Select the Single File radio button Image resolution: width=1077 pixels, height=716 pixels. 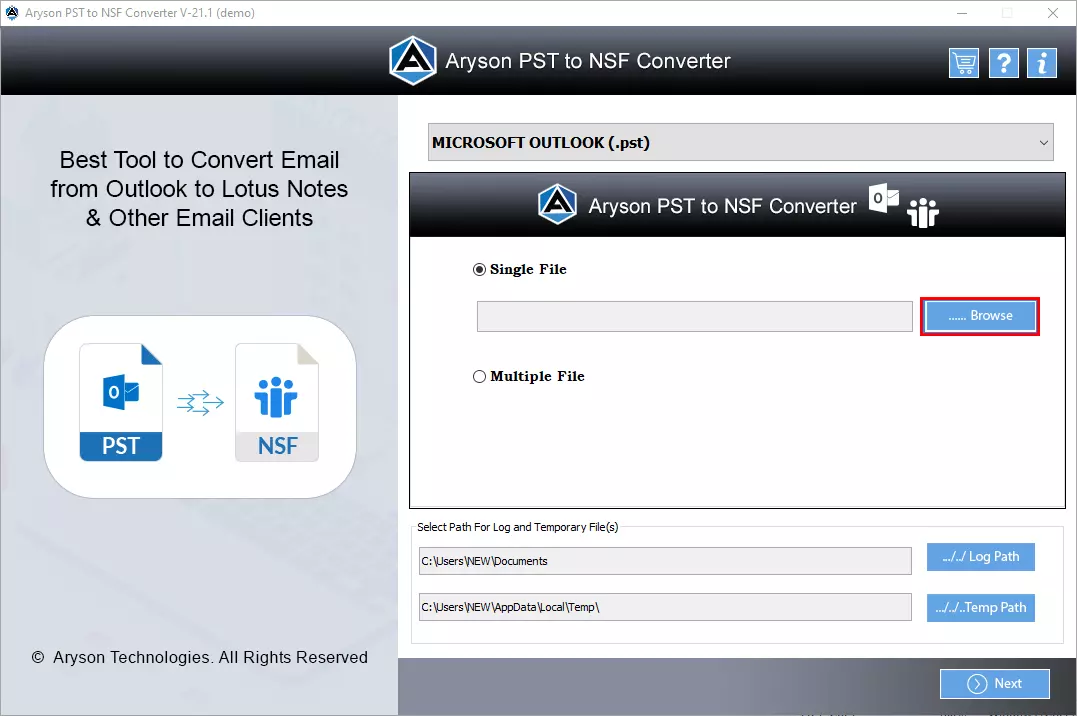479,269
